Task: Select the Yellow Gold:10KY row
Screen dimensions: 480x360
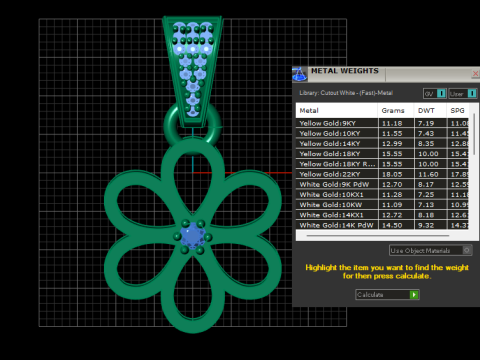Action: pyautogui.click(x=382, y=133)
